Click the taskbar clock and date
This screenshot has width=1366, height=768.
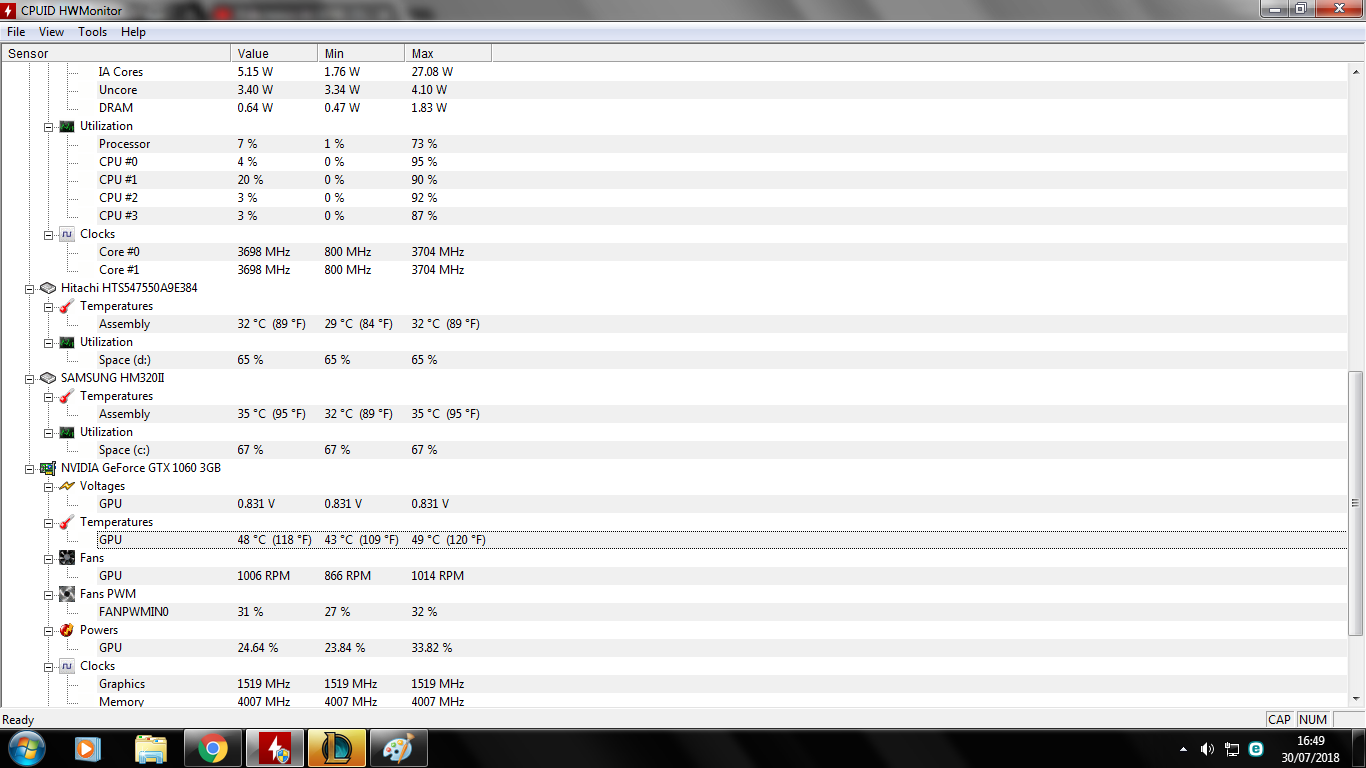pyautogui.click(x=1311, y=749)
